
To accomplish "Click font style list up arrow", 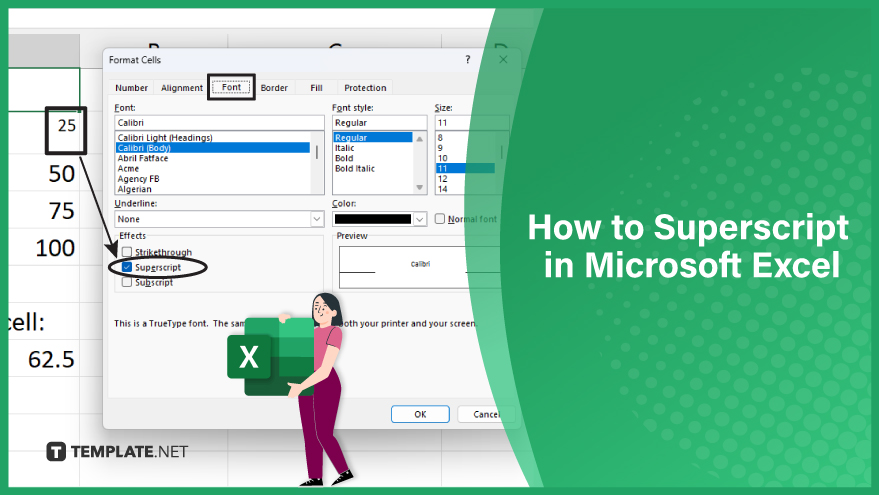I will click(x=419, y=138).
